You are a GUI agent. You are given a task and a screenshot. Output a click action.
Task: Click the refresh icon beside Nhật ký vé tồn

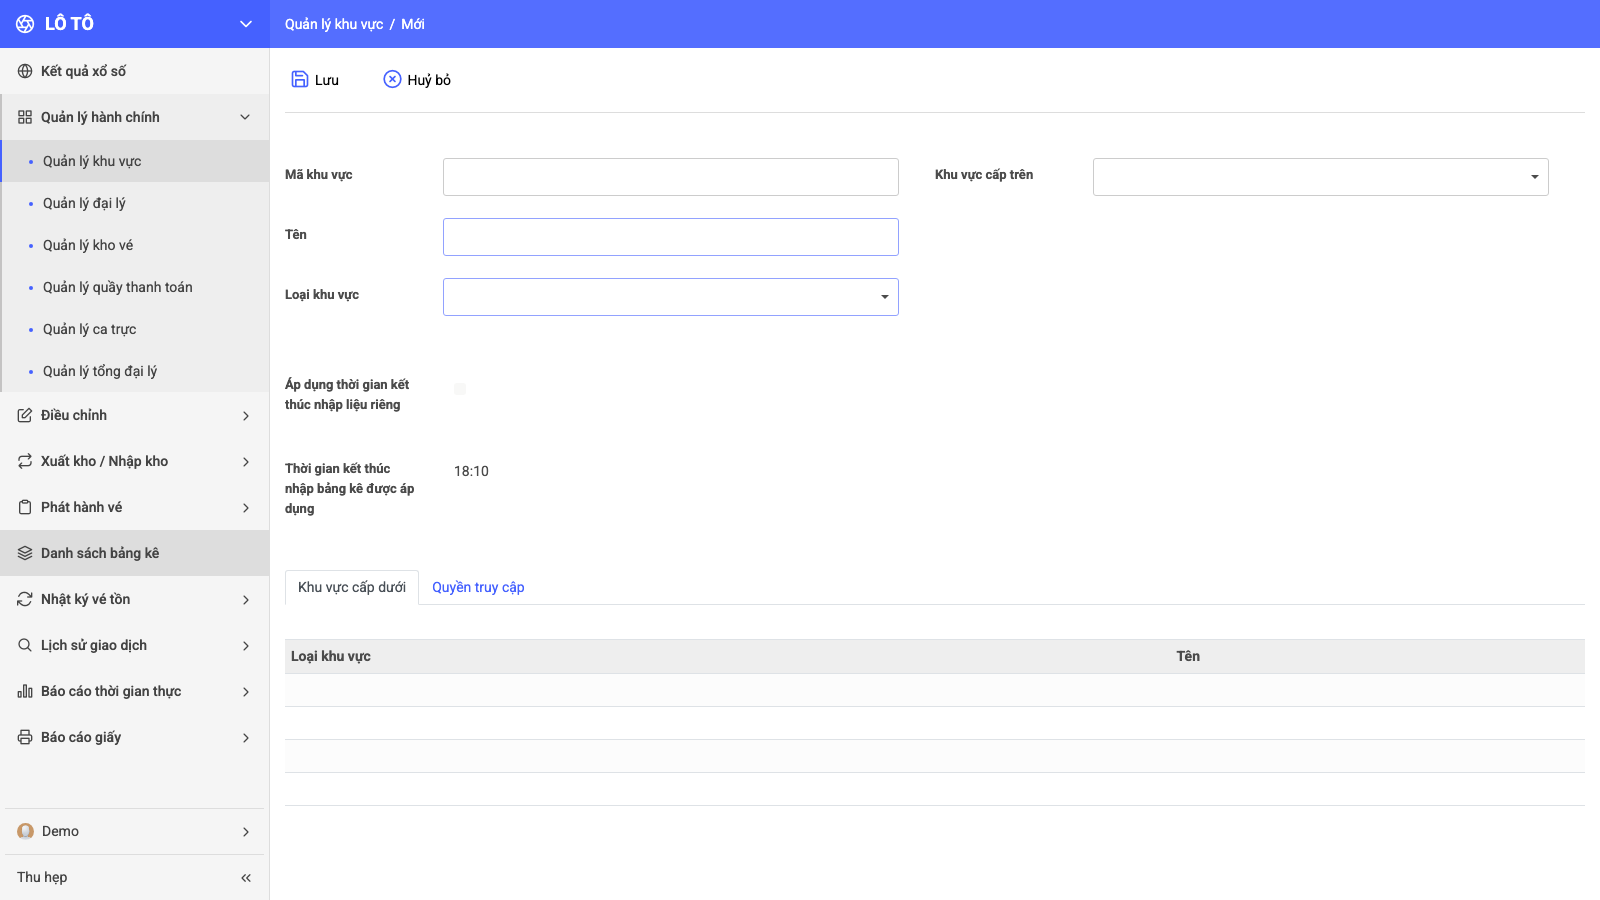point(25,599)
